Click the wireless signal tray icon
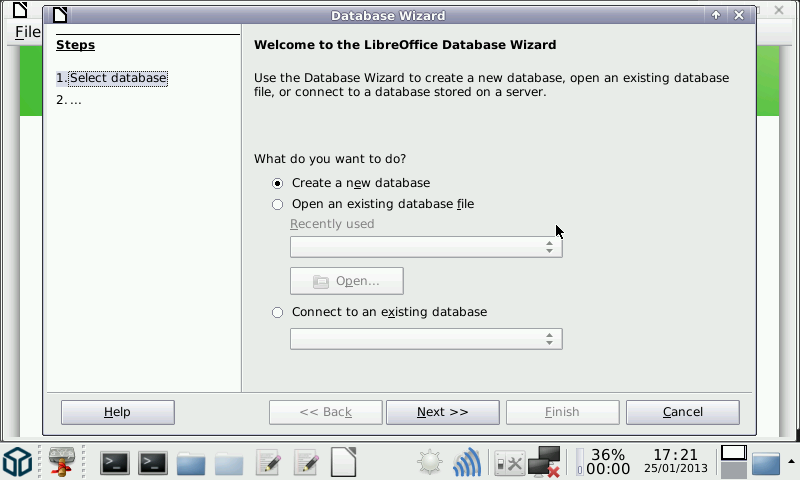This screenshot has width=800, height=480. tap(467, 463)
